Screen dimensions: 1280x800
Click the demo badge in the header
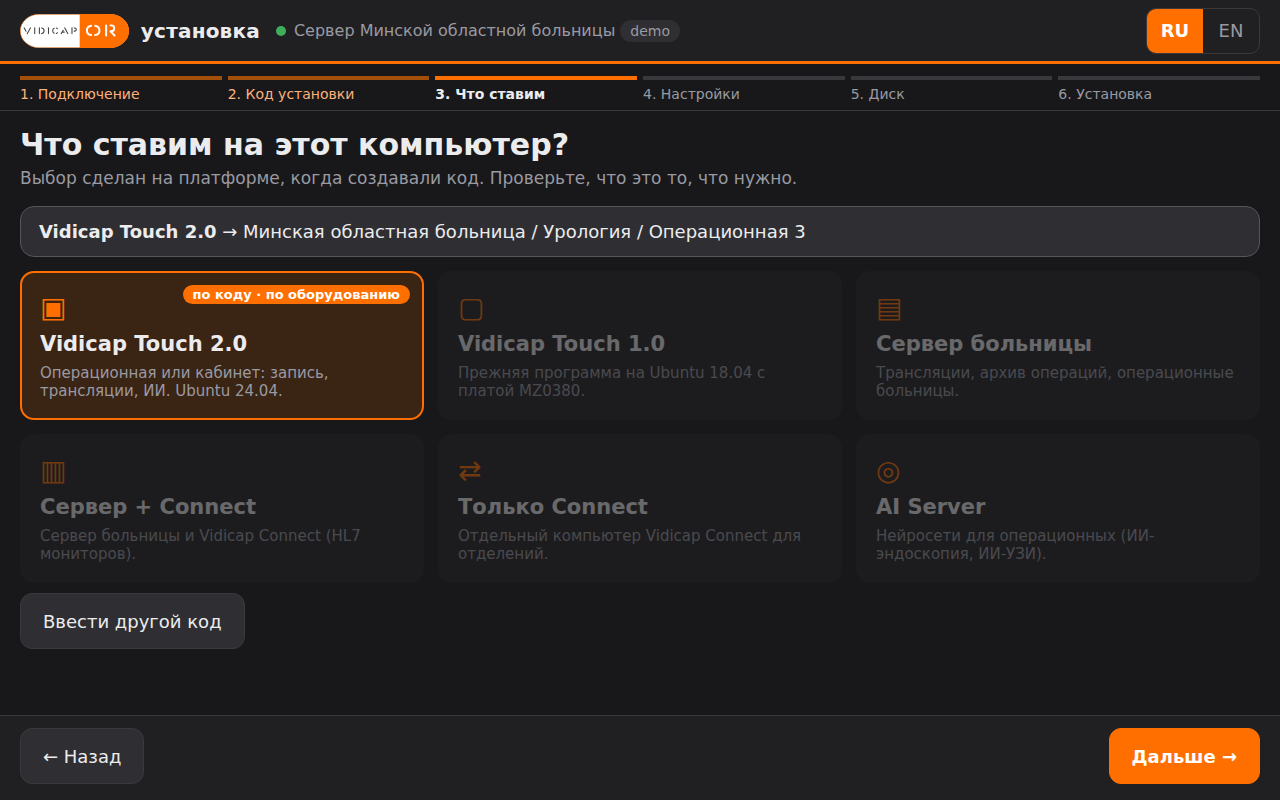click(x=650, y=31)
